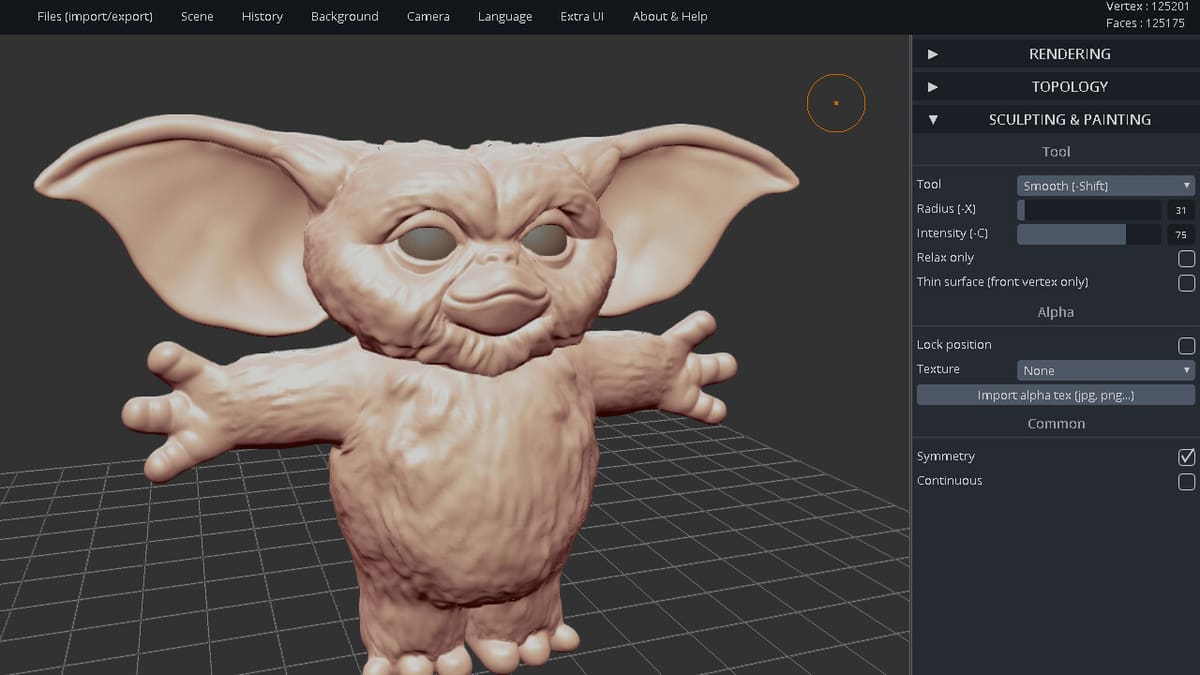Click the 'Common' section heading
This screenshot has height=675, width=1200.
pos(1056,424)
